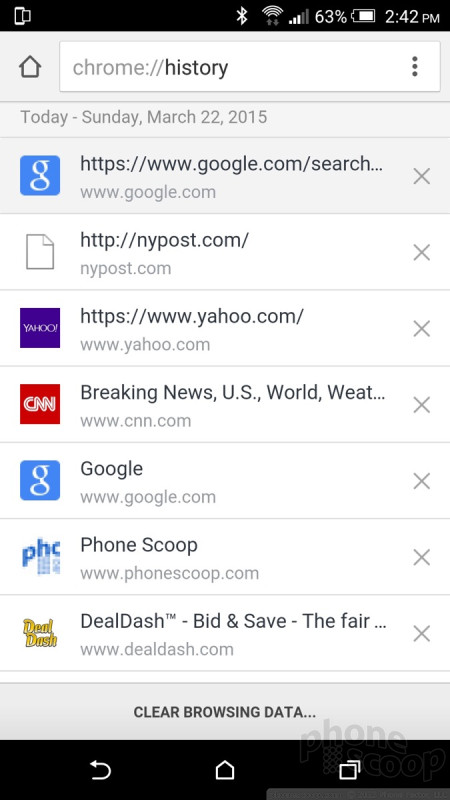Tap the CNN favicon

pos(40,404)
